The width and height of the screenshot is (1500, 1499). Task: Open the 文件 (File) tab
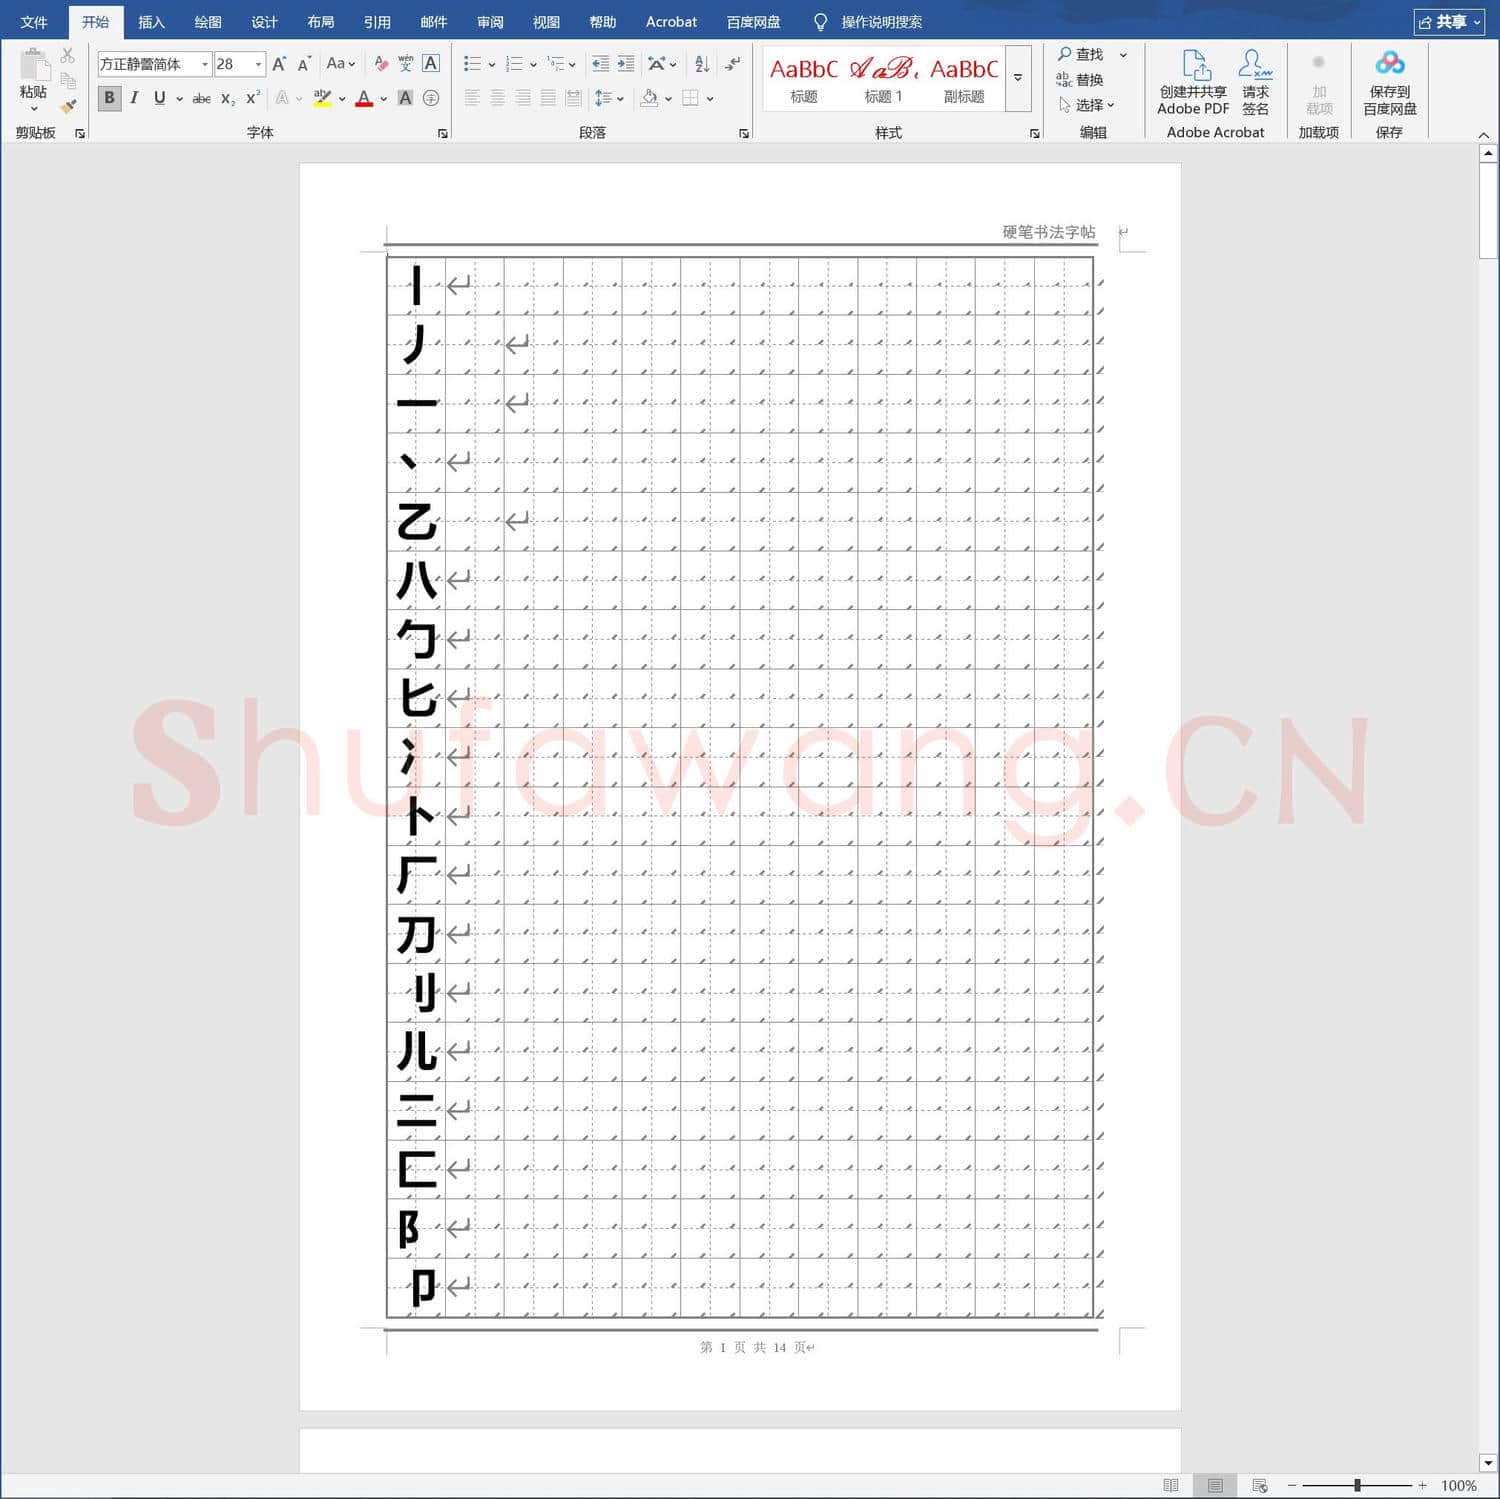[x=34, y=22]
